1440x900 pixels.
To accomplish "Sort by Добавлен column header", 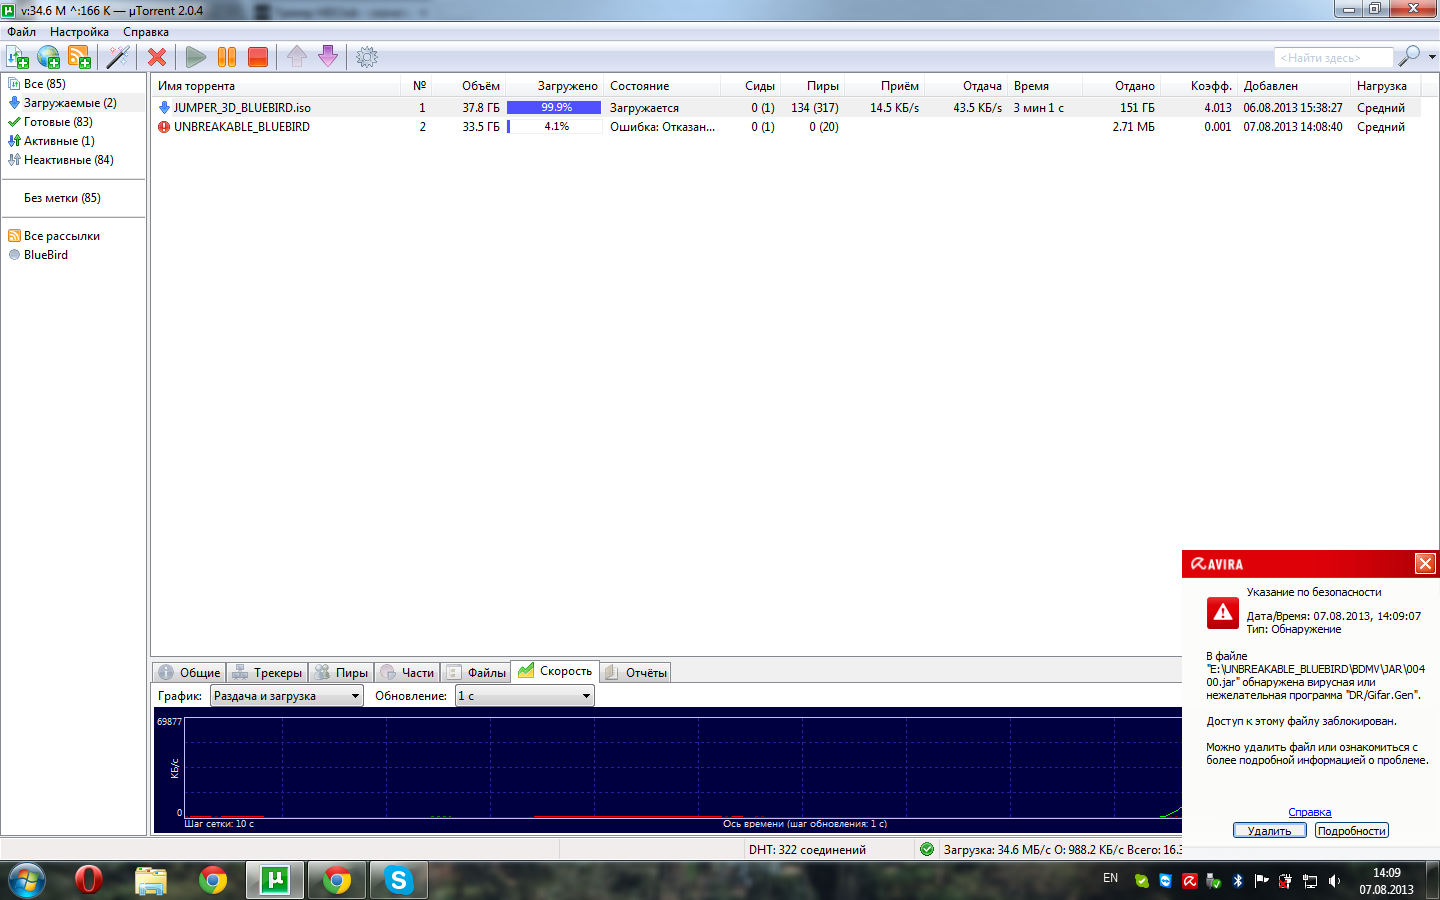I will [x=1294, y=86].
